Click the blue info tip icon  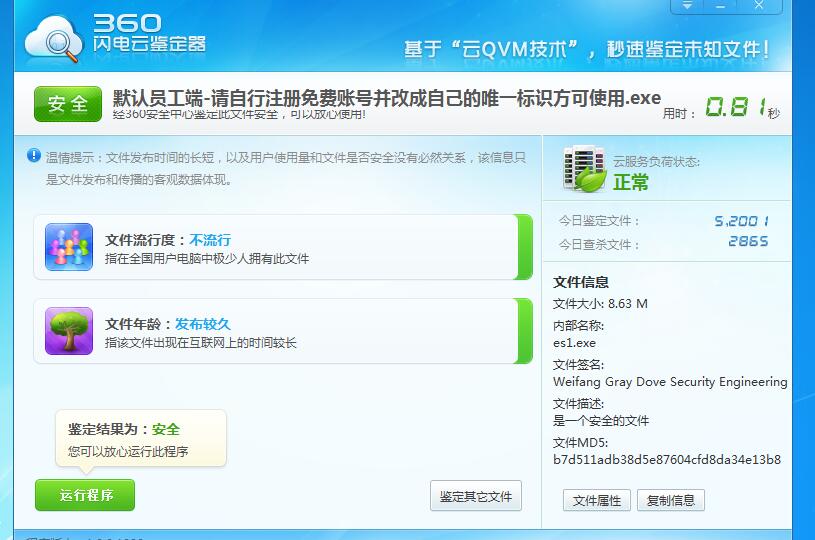(x=34, y=155)
